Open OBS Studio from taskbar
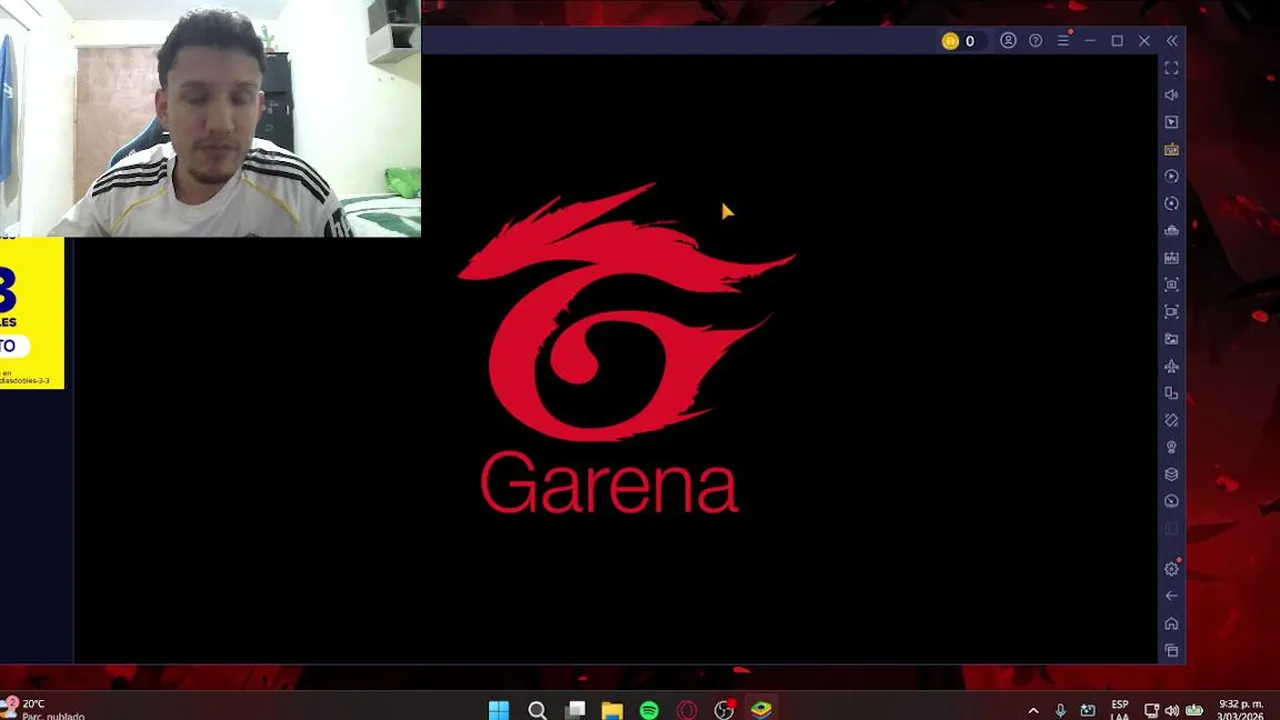Viewport: 1280px width, 720px height. (724, 710)
